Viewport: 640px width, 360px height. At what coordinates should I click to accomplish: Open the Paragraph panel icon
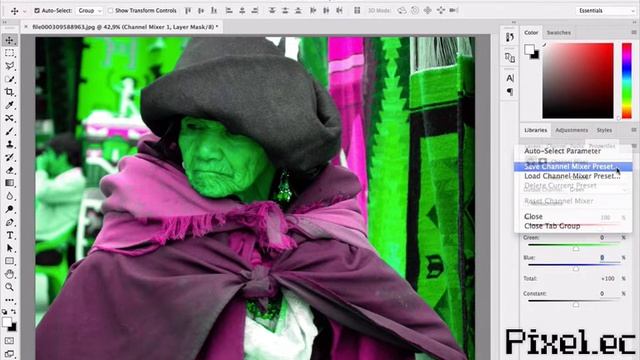[x=510, y=92]
